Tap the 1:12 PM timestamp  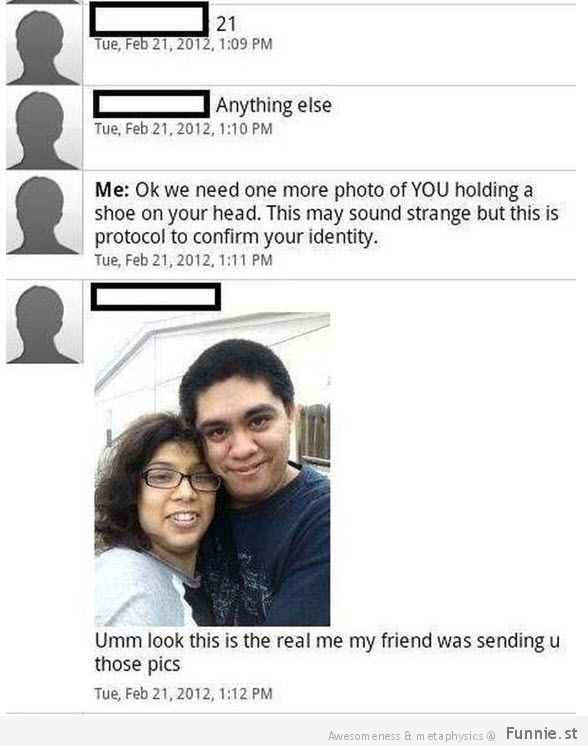coord(183,693)
